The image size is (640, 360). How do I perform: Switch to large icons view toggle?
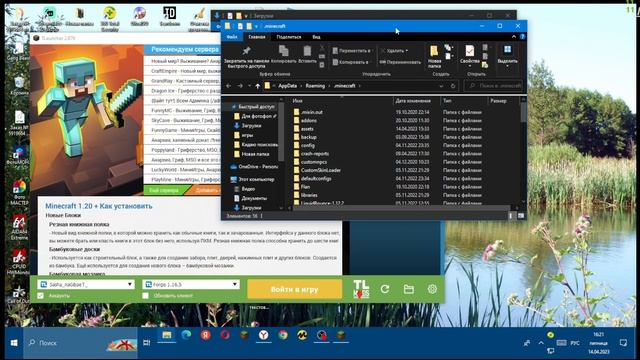click(x=520, y=216)
